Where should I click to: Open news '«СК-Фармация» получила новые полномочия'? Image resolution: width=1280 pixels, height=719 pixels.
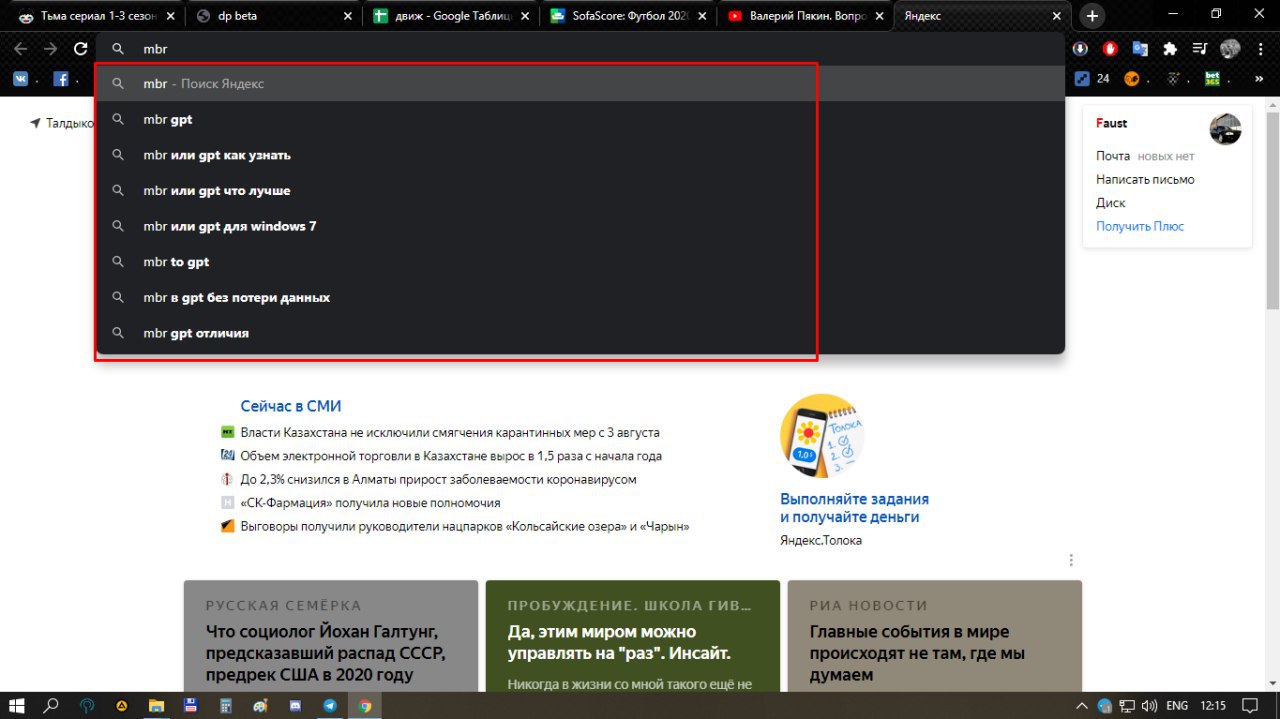pos(370,503)
